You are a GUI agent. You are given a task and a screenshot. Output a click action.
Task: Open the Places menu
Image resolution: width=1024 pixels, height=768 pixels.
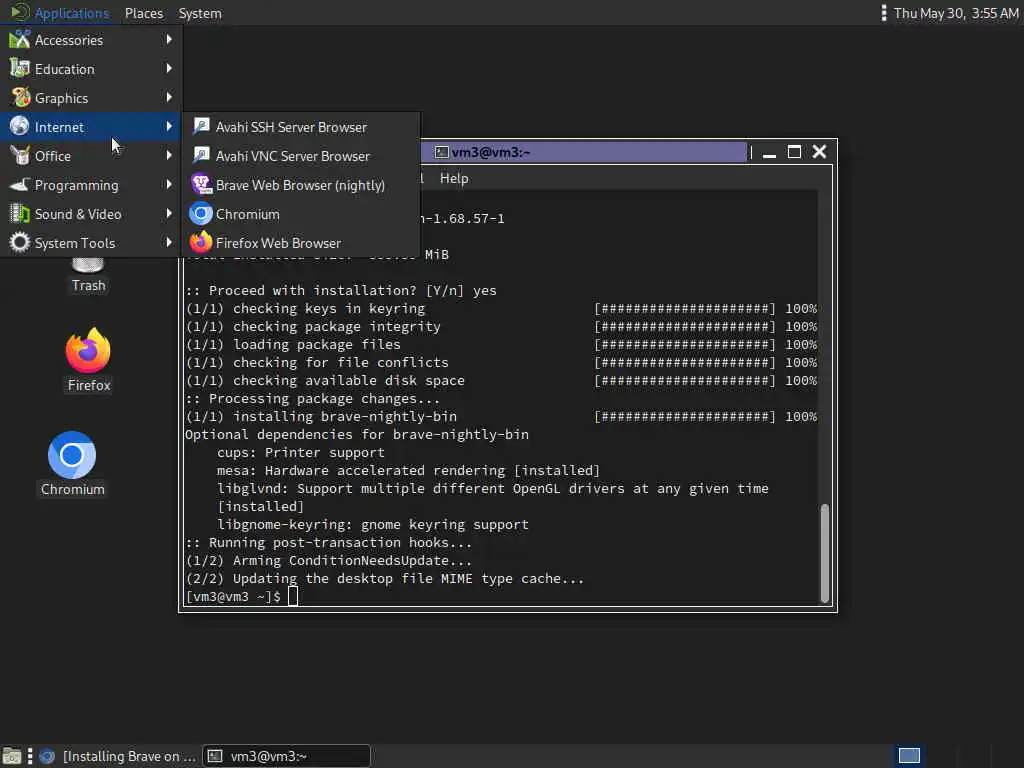pos(144,13)
